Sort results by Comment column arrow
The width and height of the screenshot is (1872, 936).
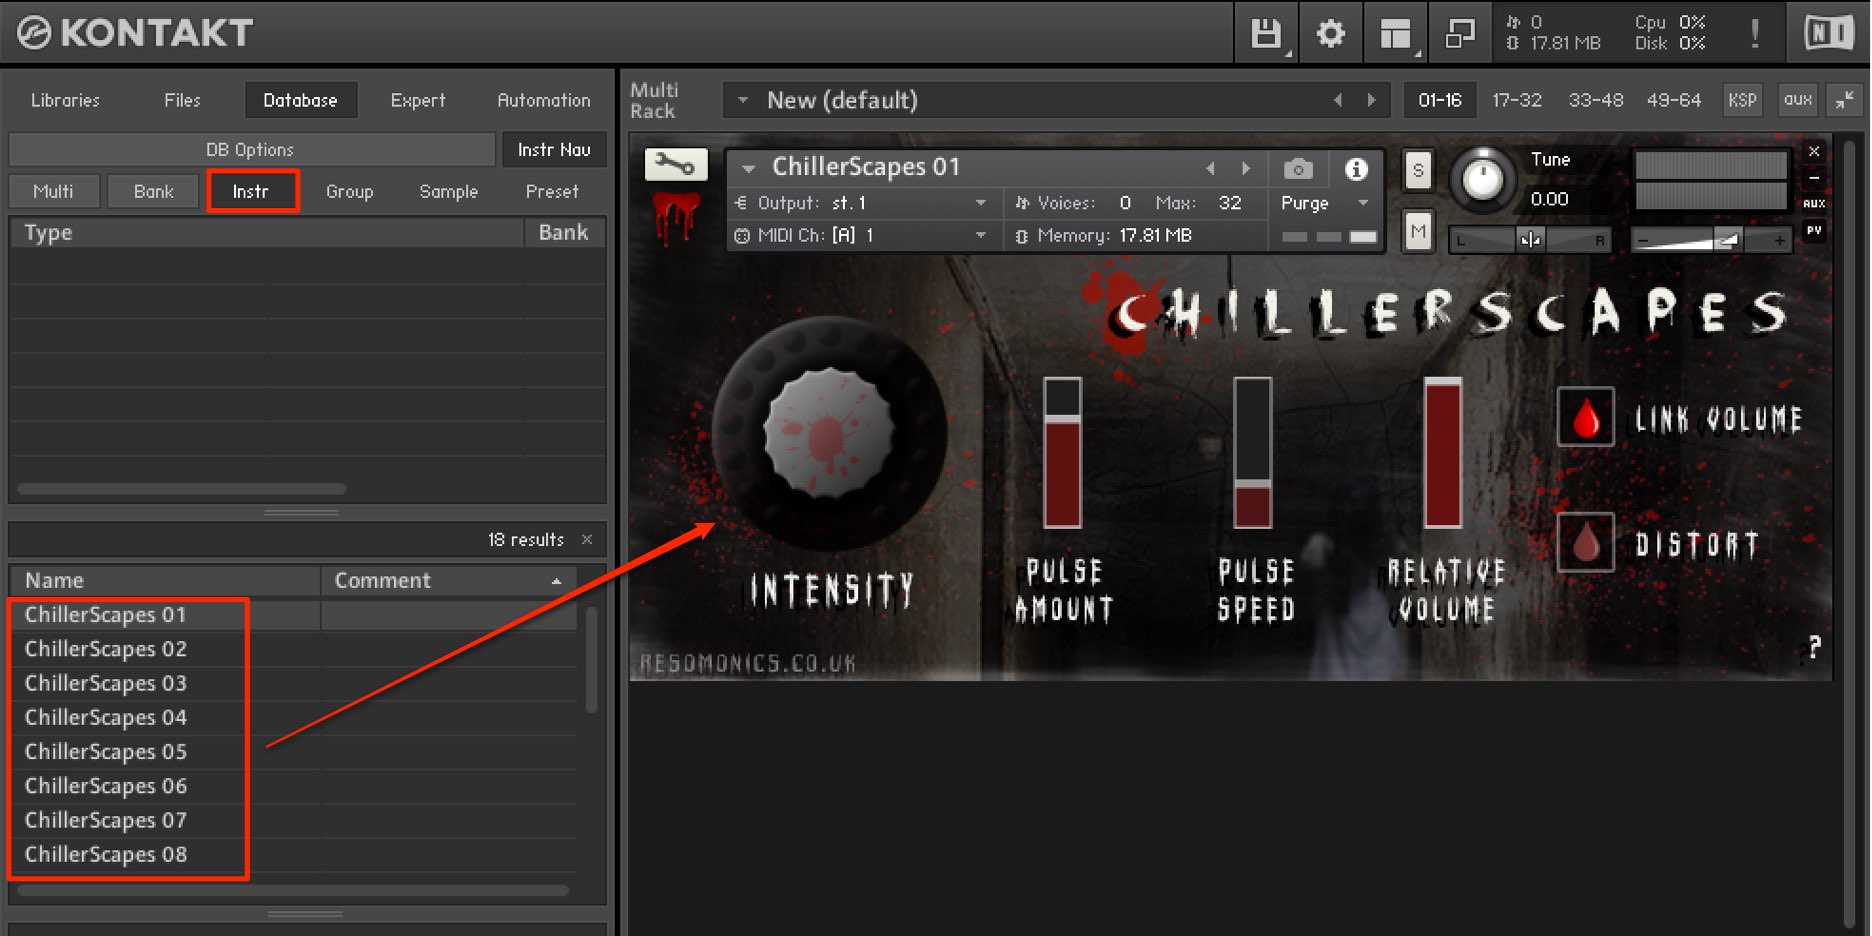point(556,581)
